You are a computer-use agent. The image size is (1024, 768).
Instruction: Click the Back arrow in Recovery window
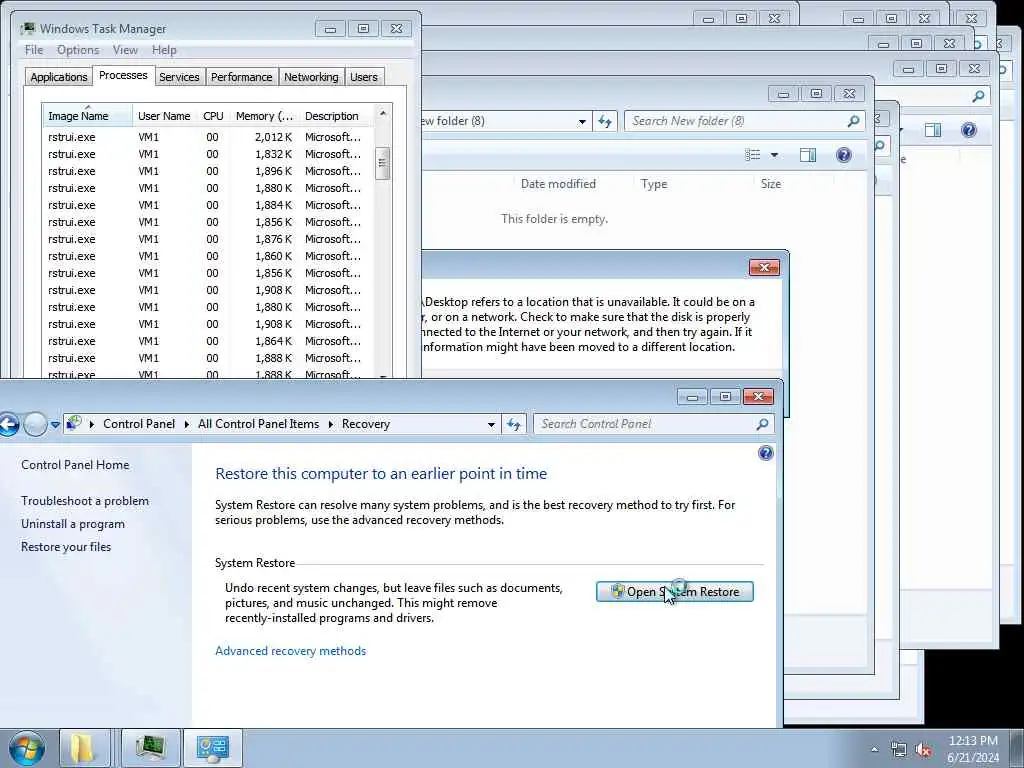point(8,424)
